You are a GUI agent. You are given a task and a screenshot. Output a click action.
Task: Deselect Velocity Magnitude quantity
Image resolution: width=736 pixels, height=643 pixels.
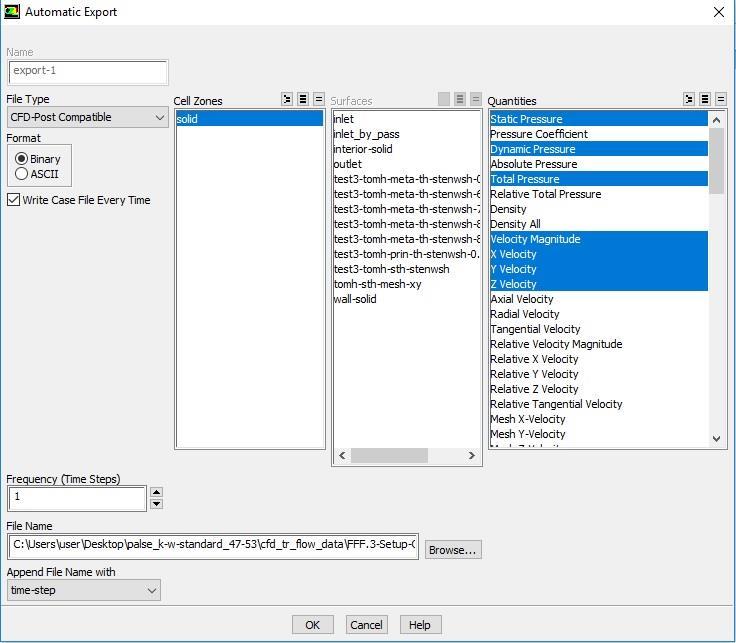click(x=599, y=239)
